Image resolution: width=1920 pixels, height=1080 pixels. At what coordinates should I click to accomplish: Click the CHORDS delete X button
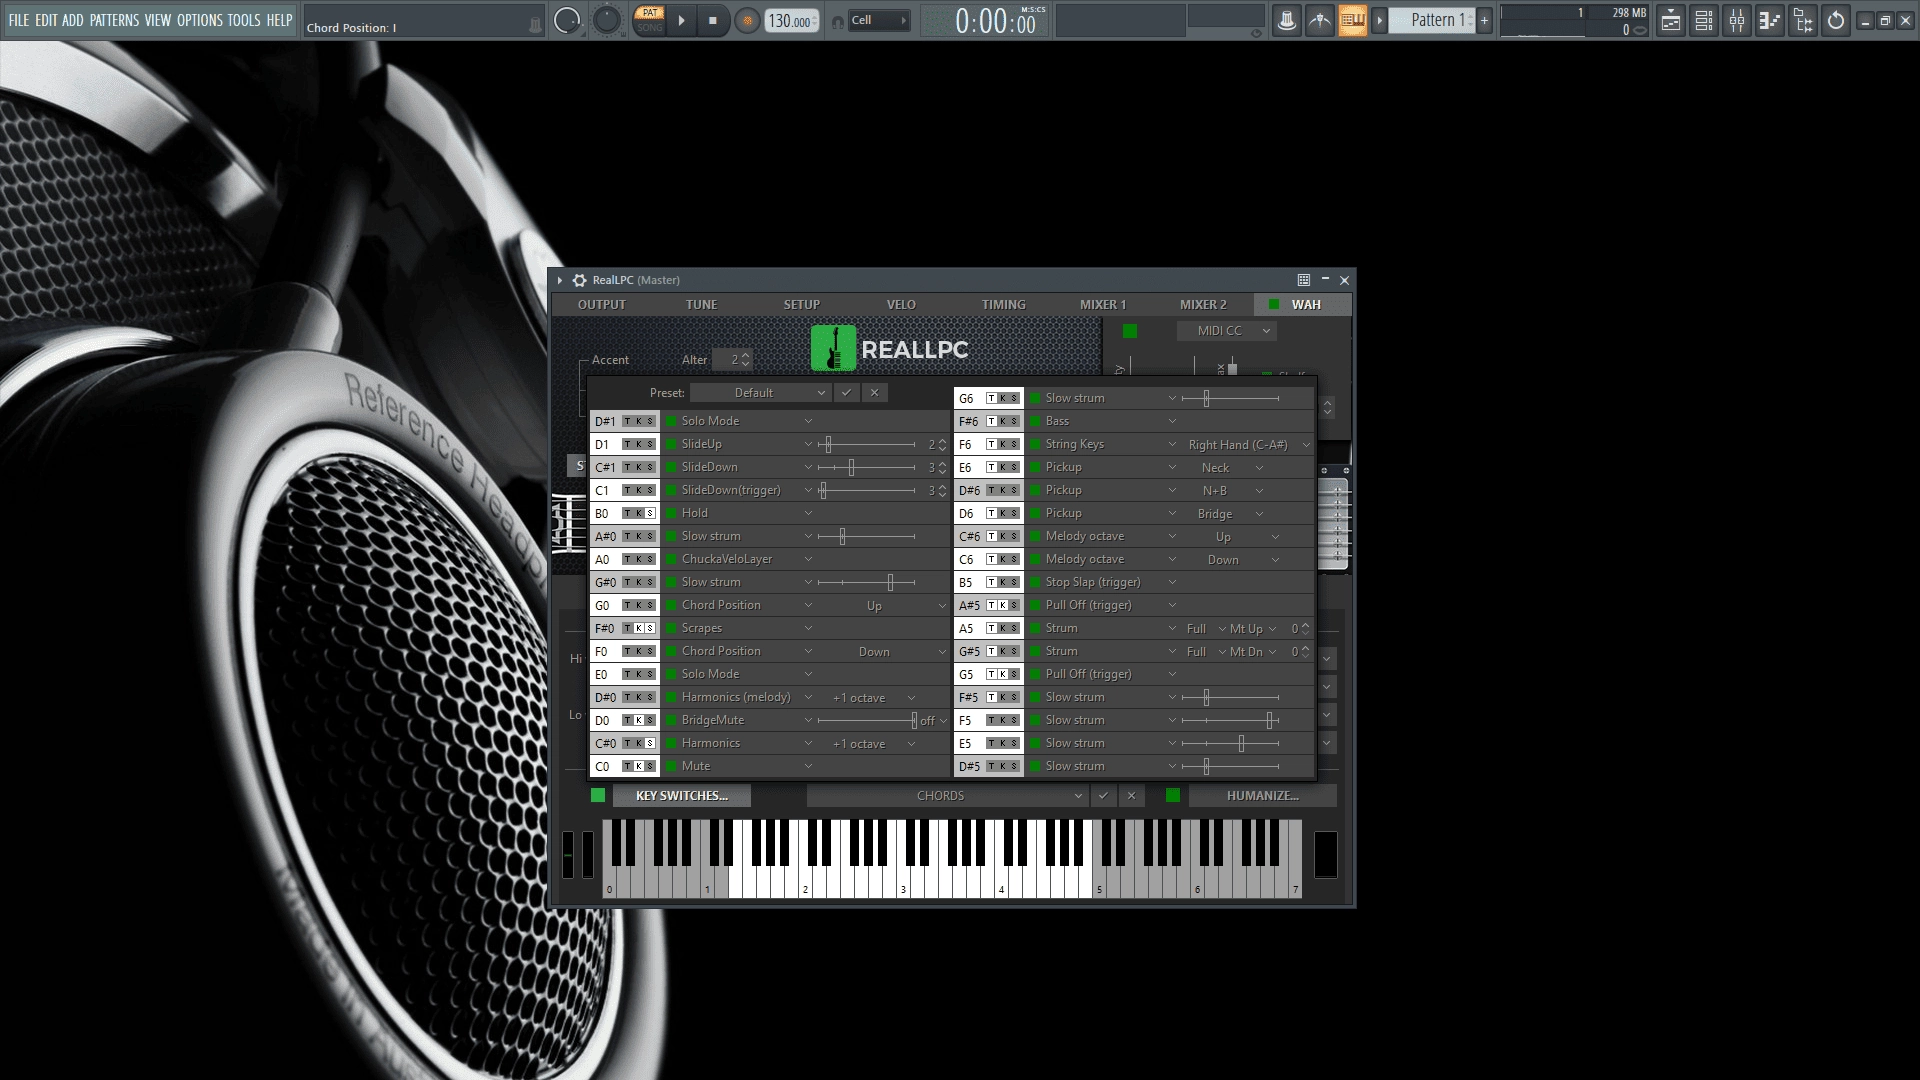pos(1131,796)
